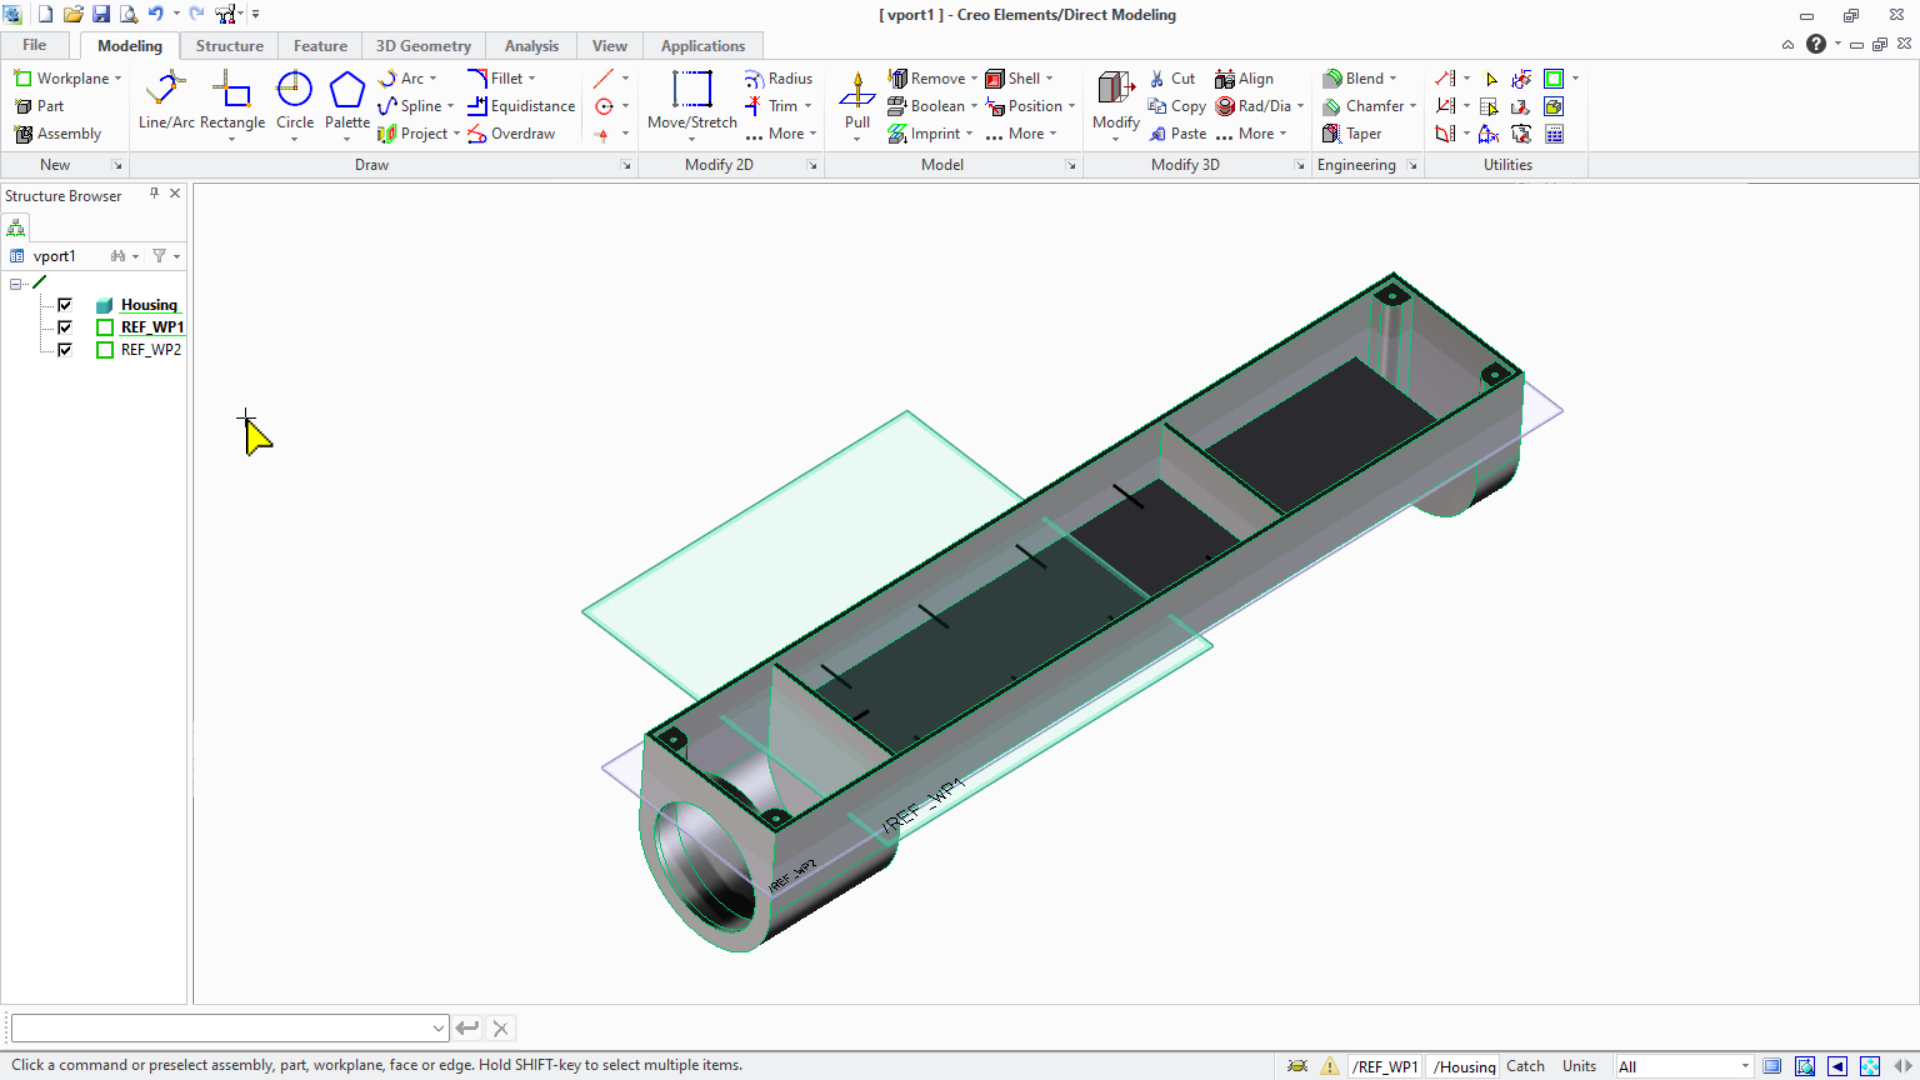The height and width of the screenshot is (1080, 1920).
Task: Expand the Arc dropdown arrow
Action: coord(433,78)
